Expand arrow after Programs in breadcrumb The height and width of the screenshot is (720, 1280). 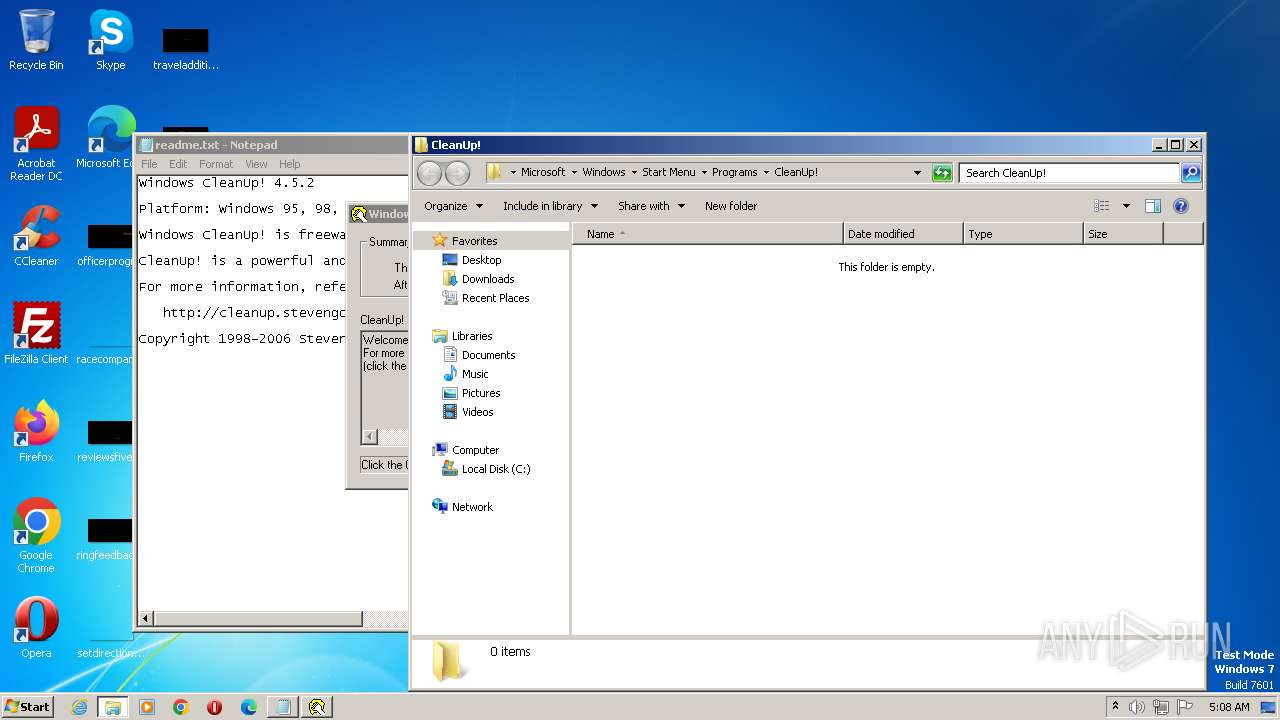(766, 172)
